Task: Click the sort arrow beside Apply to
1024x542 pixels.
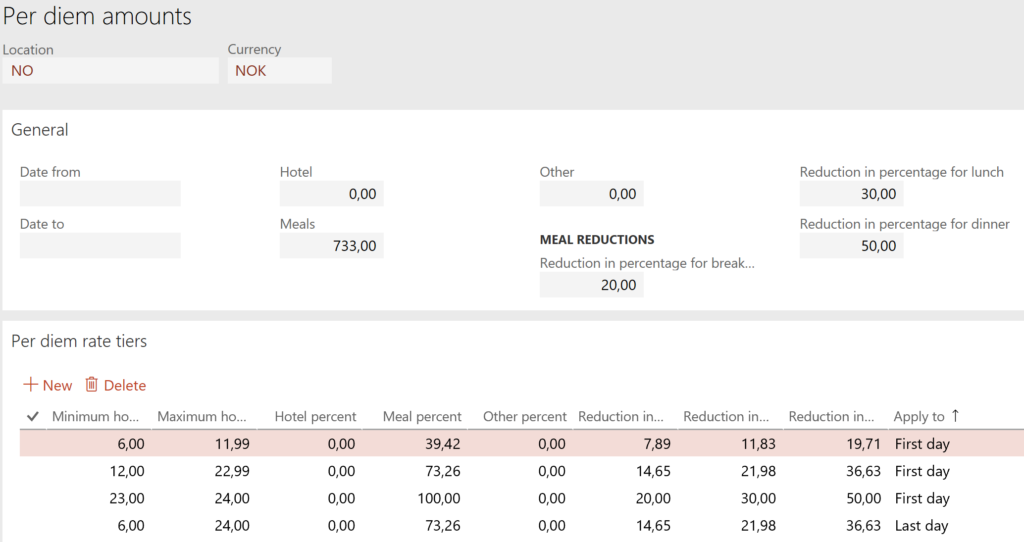Action: [x=955, y=415]
